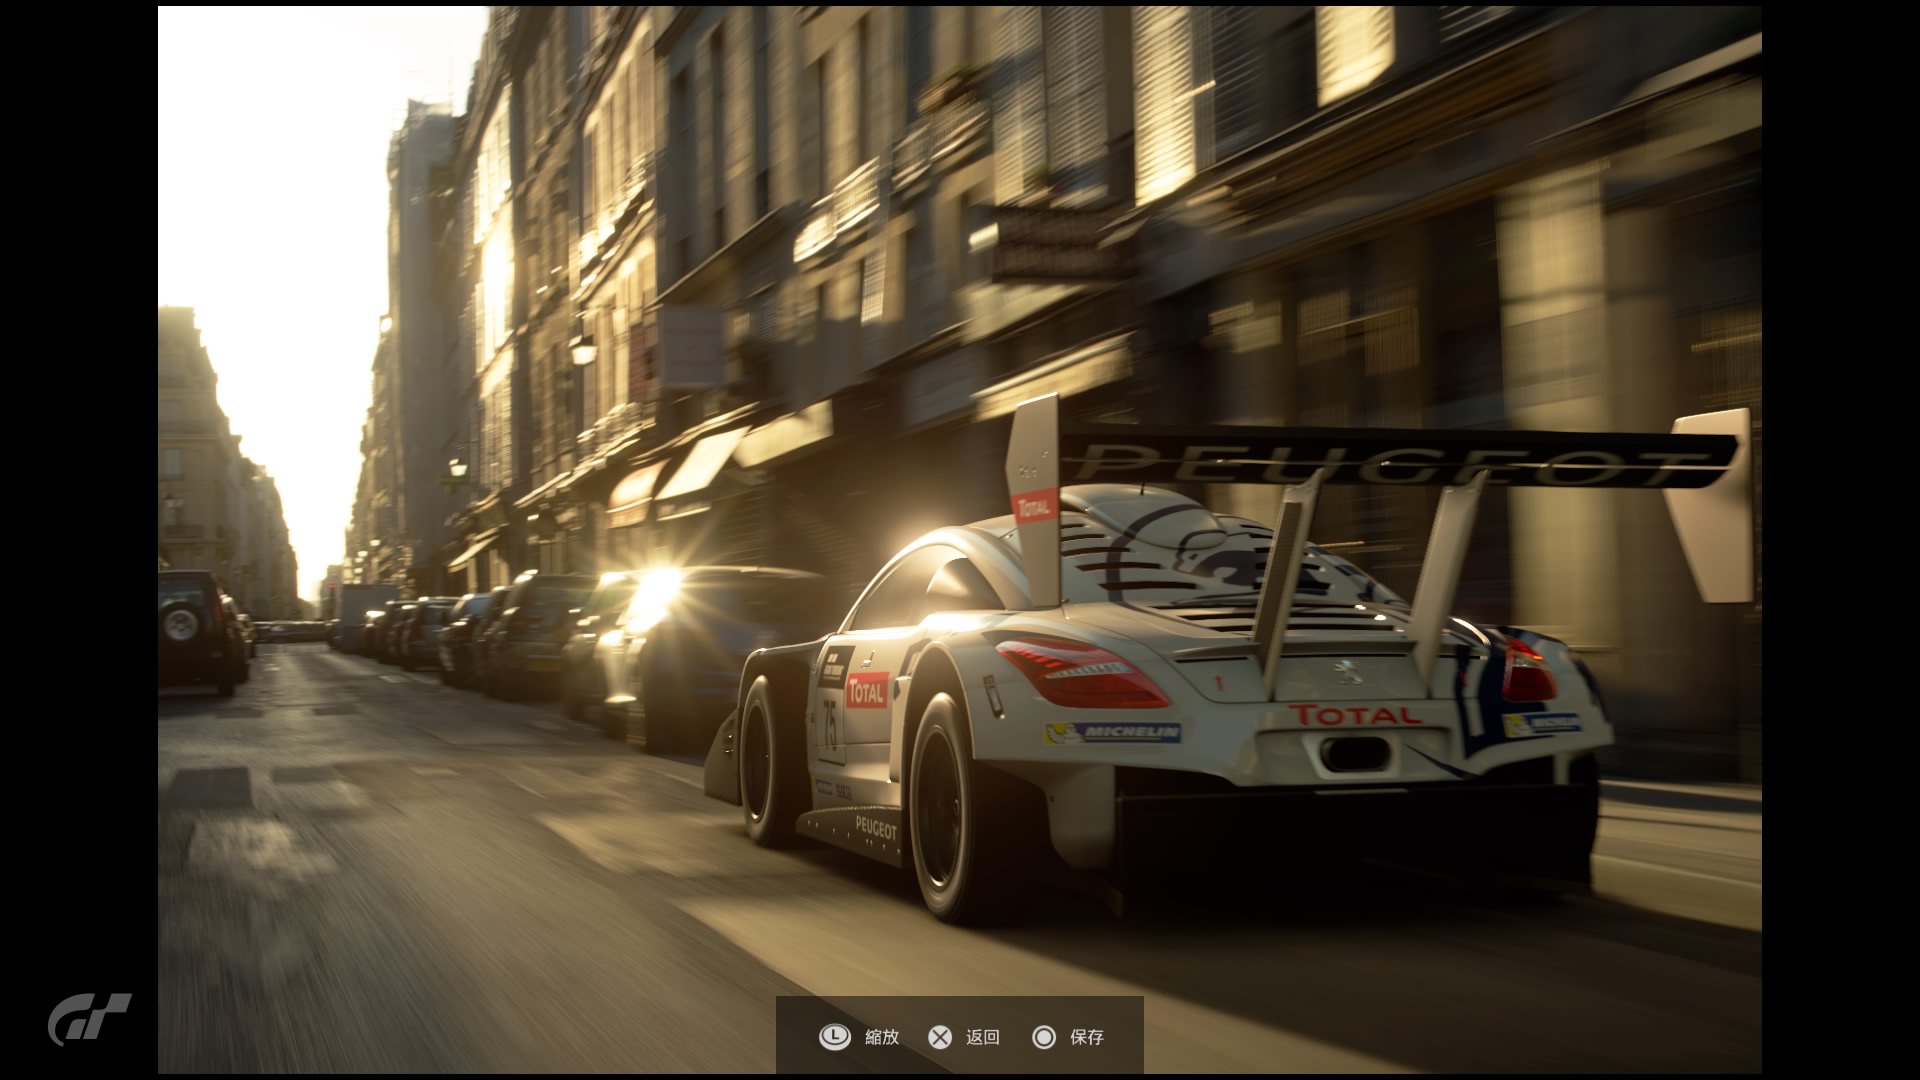Select the 返回 back label
1920x1080 pixels.
[983, 1037]
